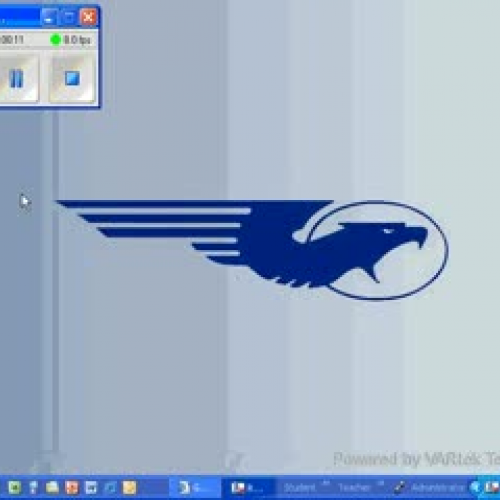Open the Administrator toolbar on taskbar

tap(438, 488)
